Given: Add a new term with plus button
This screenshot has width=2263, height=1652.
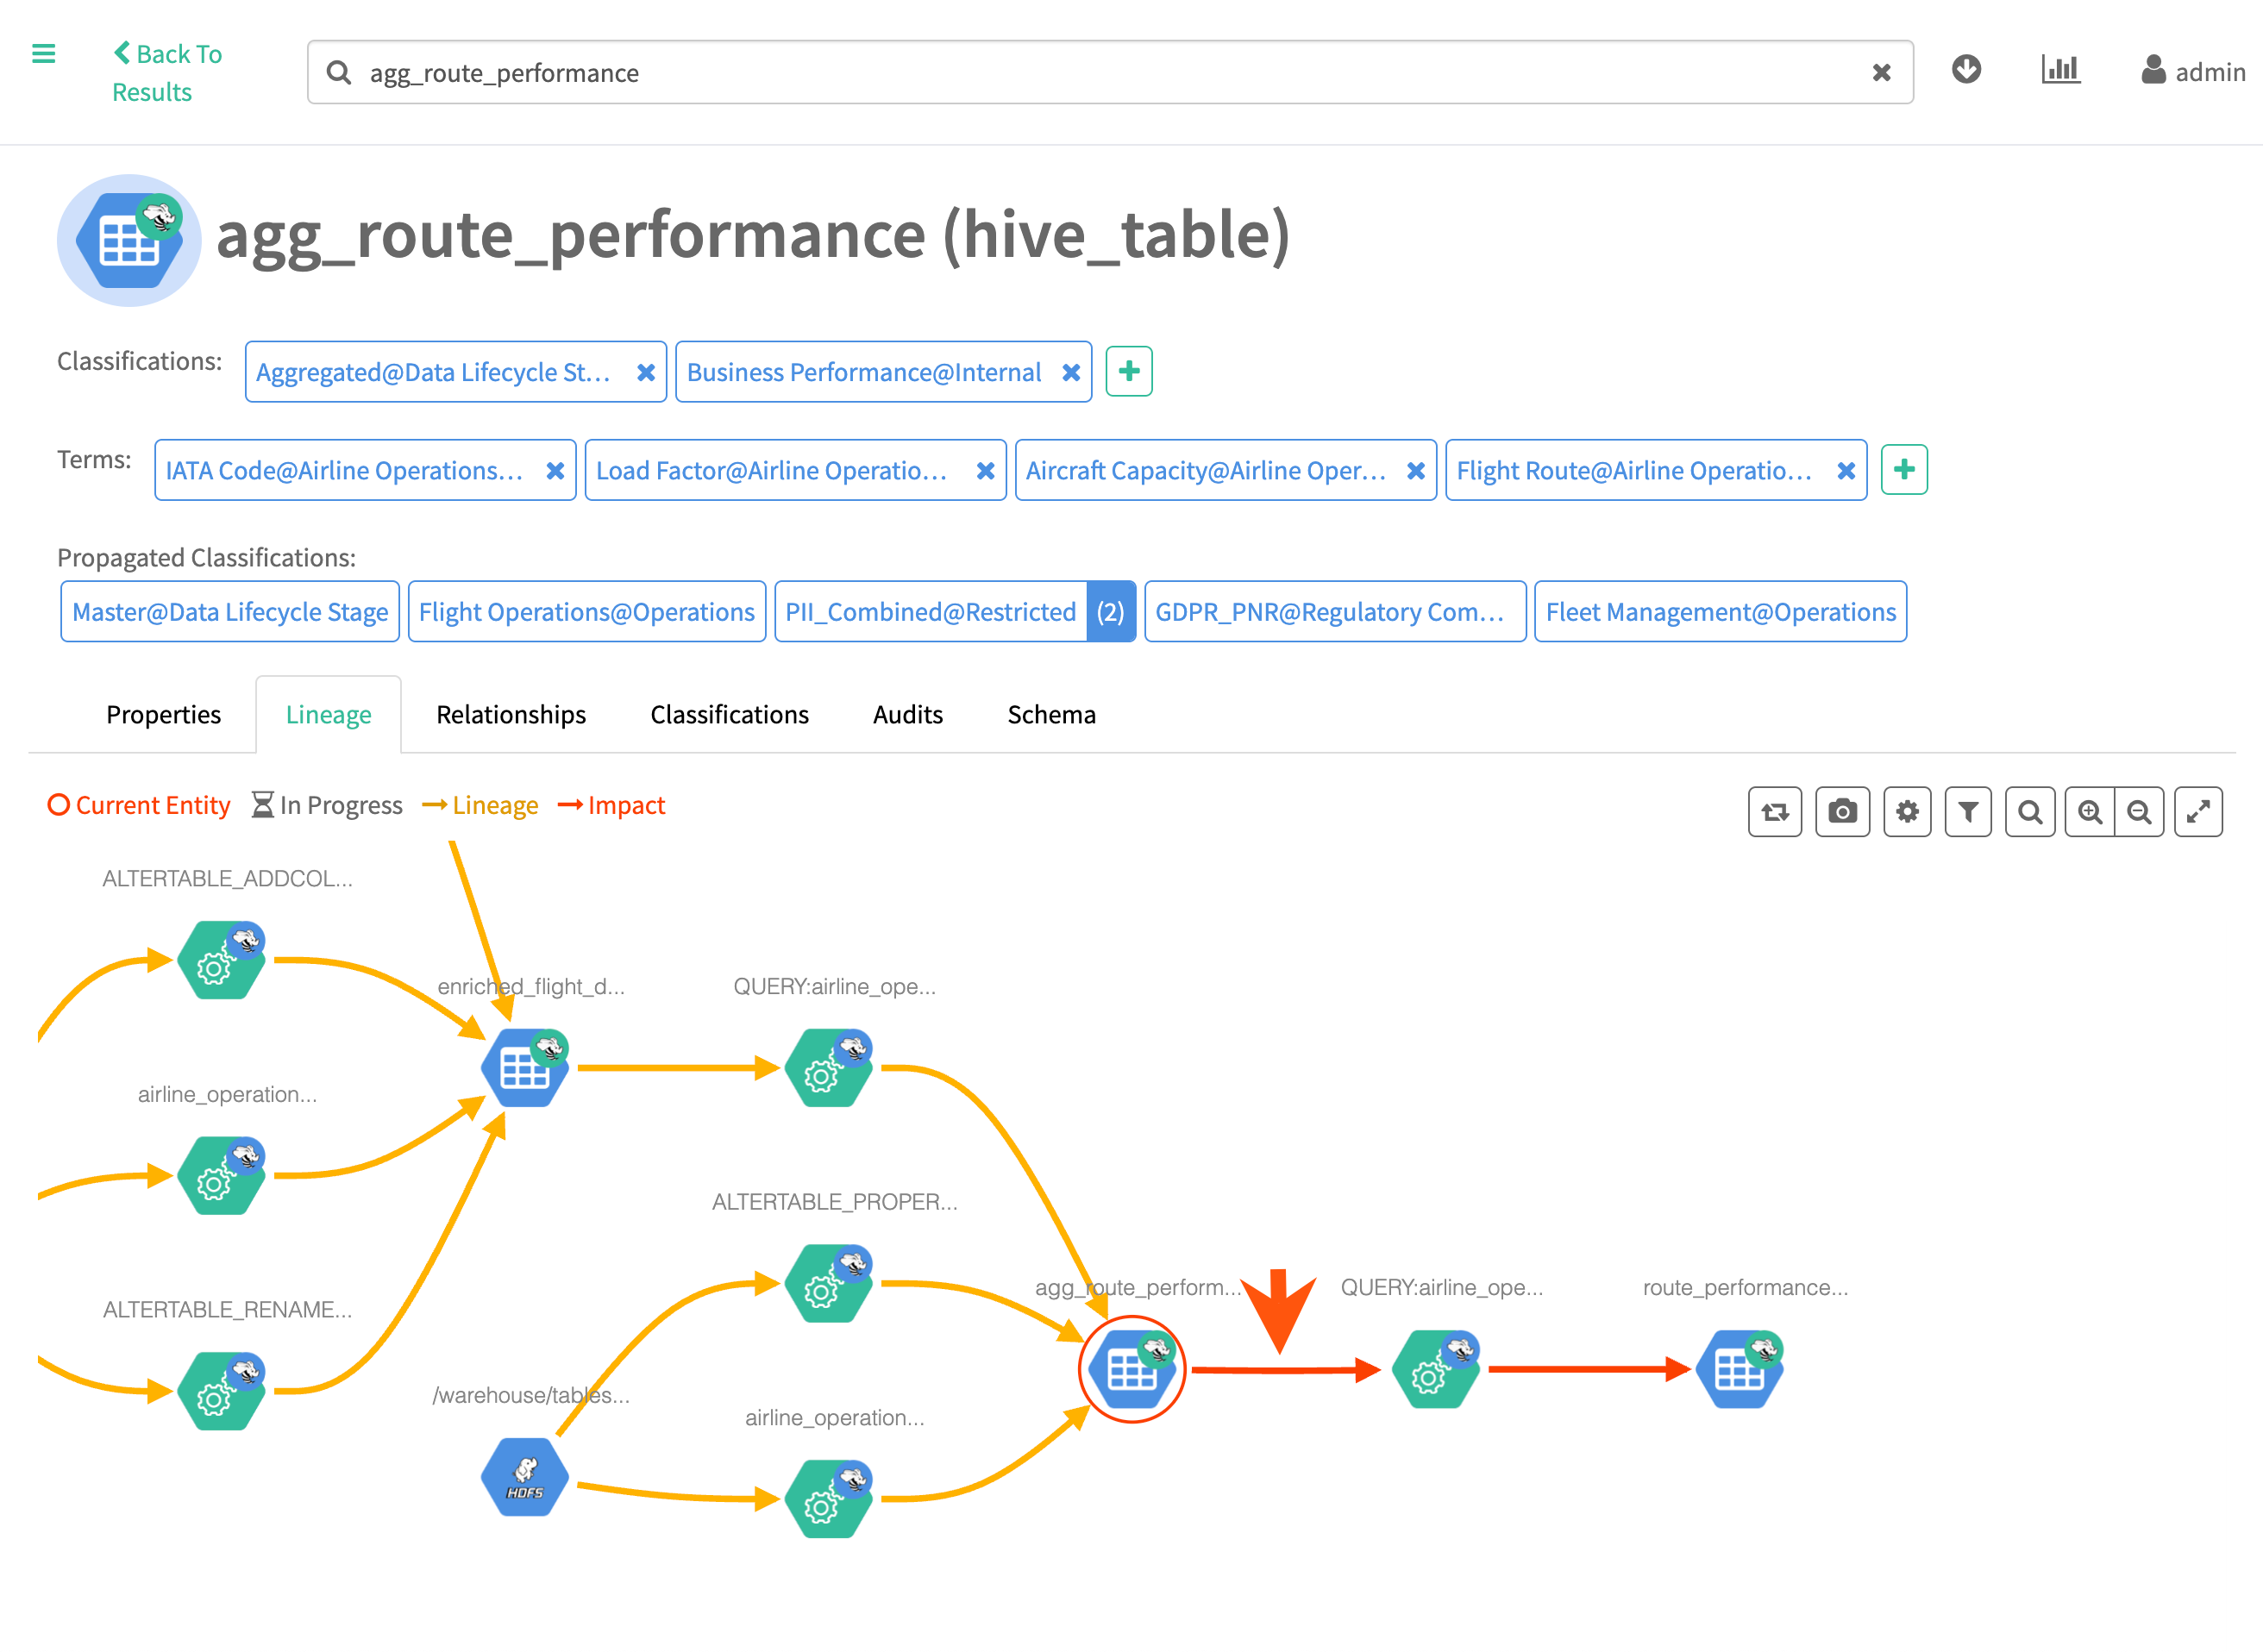Looking at the screenshot, I should click(1903, 469).
